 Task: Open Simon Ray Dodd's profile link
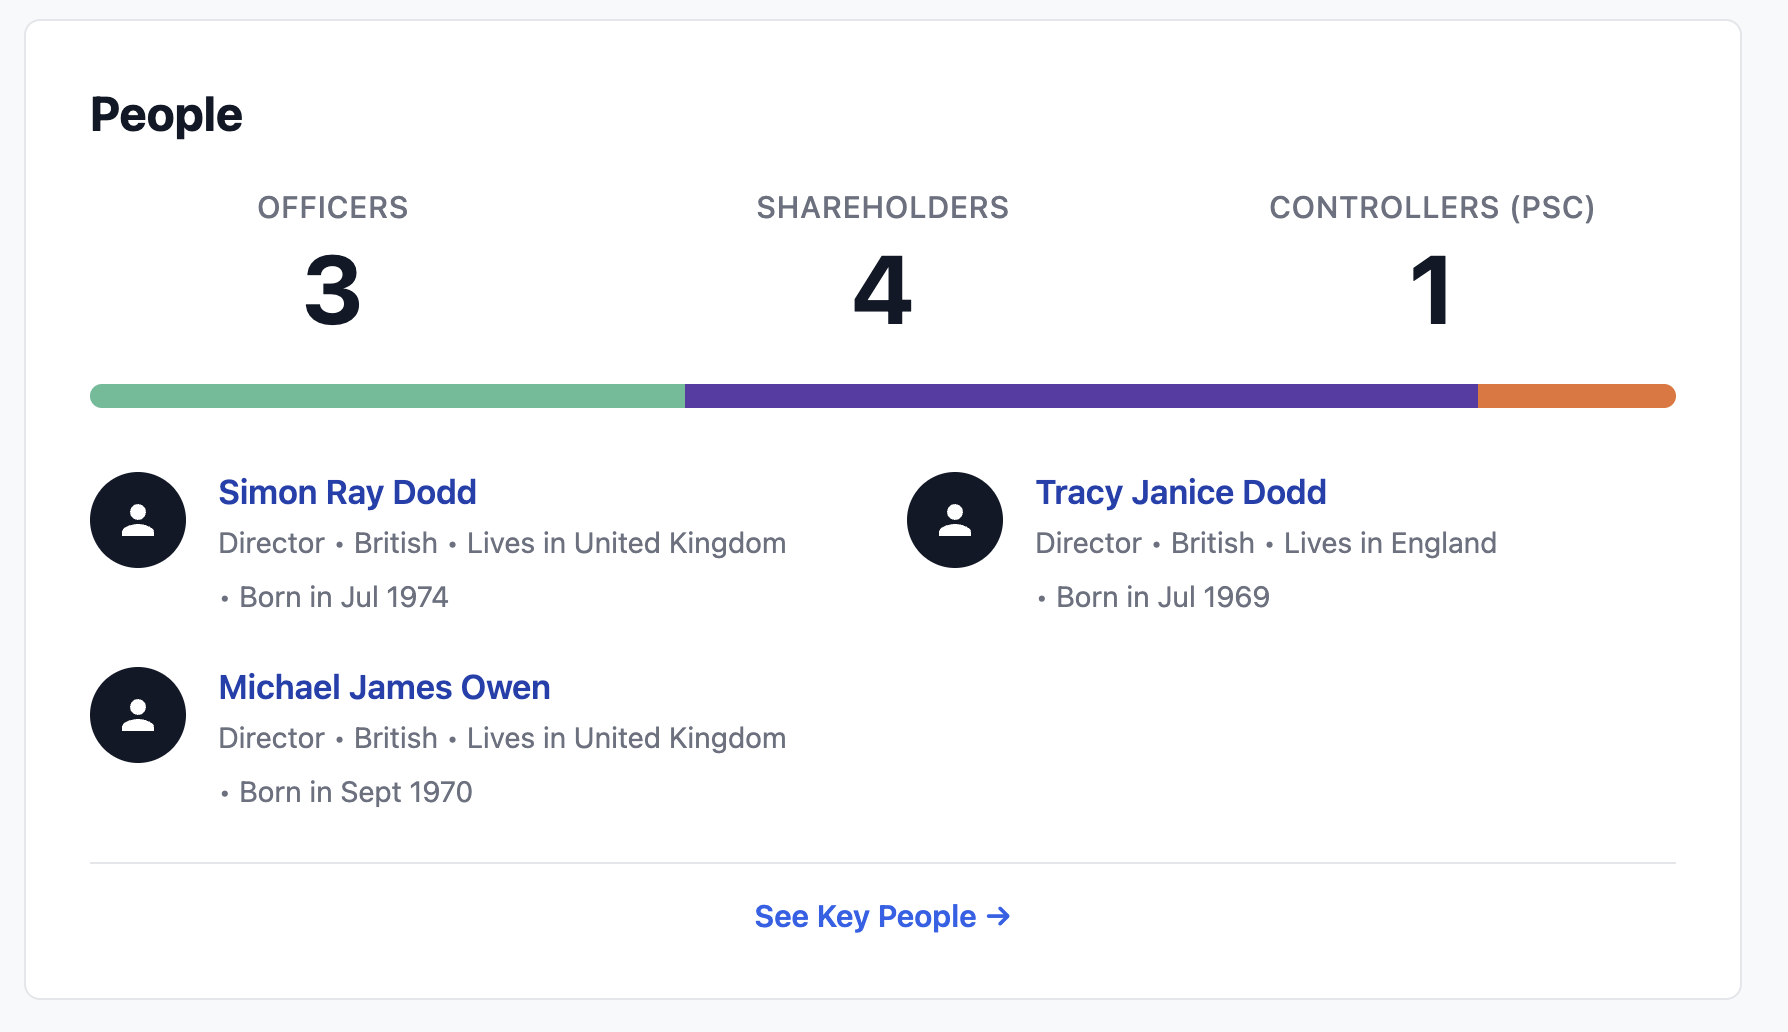point(347,492)
